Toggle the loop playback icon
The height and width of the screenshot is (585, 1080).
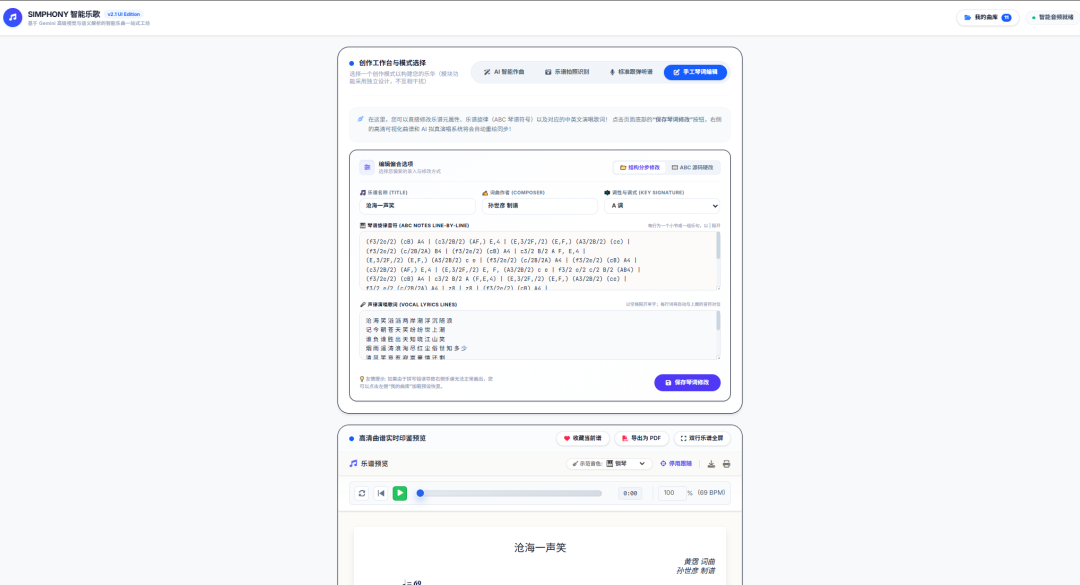[362, 493]
